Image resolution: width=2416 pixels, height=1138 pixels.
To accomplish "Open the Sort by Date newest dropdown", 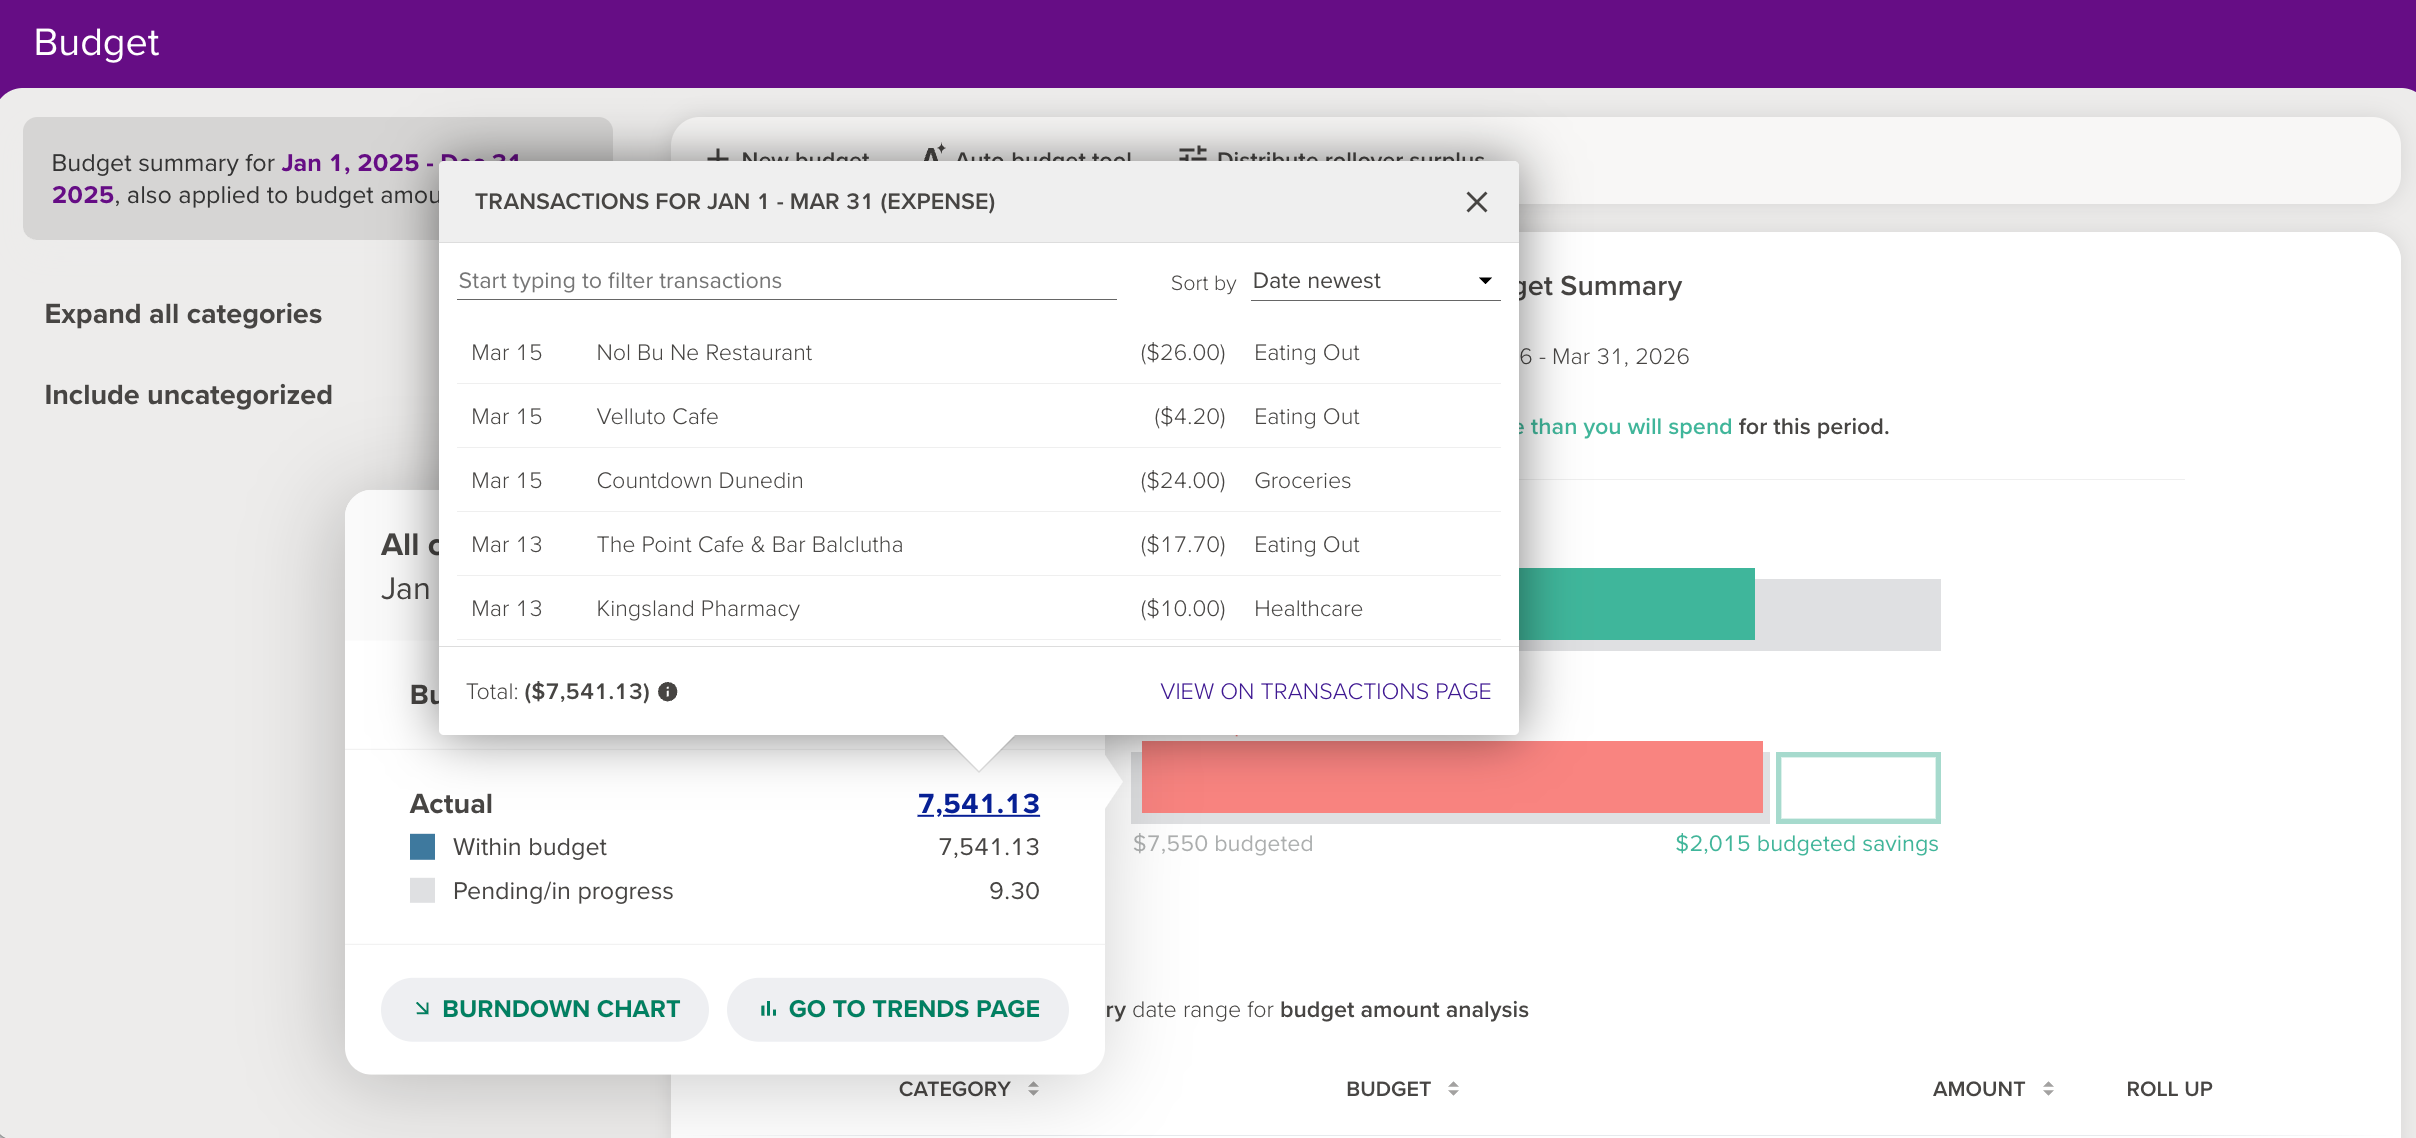I will click(x=1374, y=281).
